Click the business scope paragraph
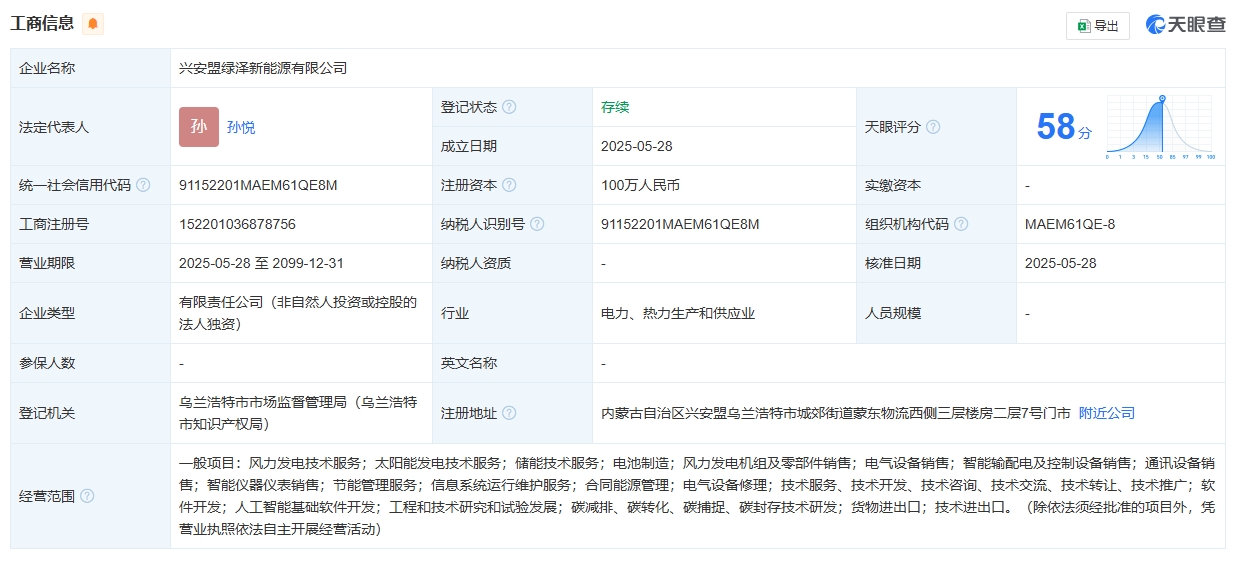Viewport: 1242px width, 566px height. (x=697, y=496)
